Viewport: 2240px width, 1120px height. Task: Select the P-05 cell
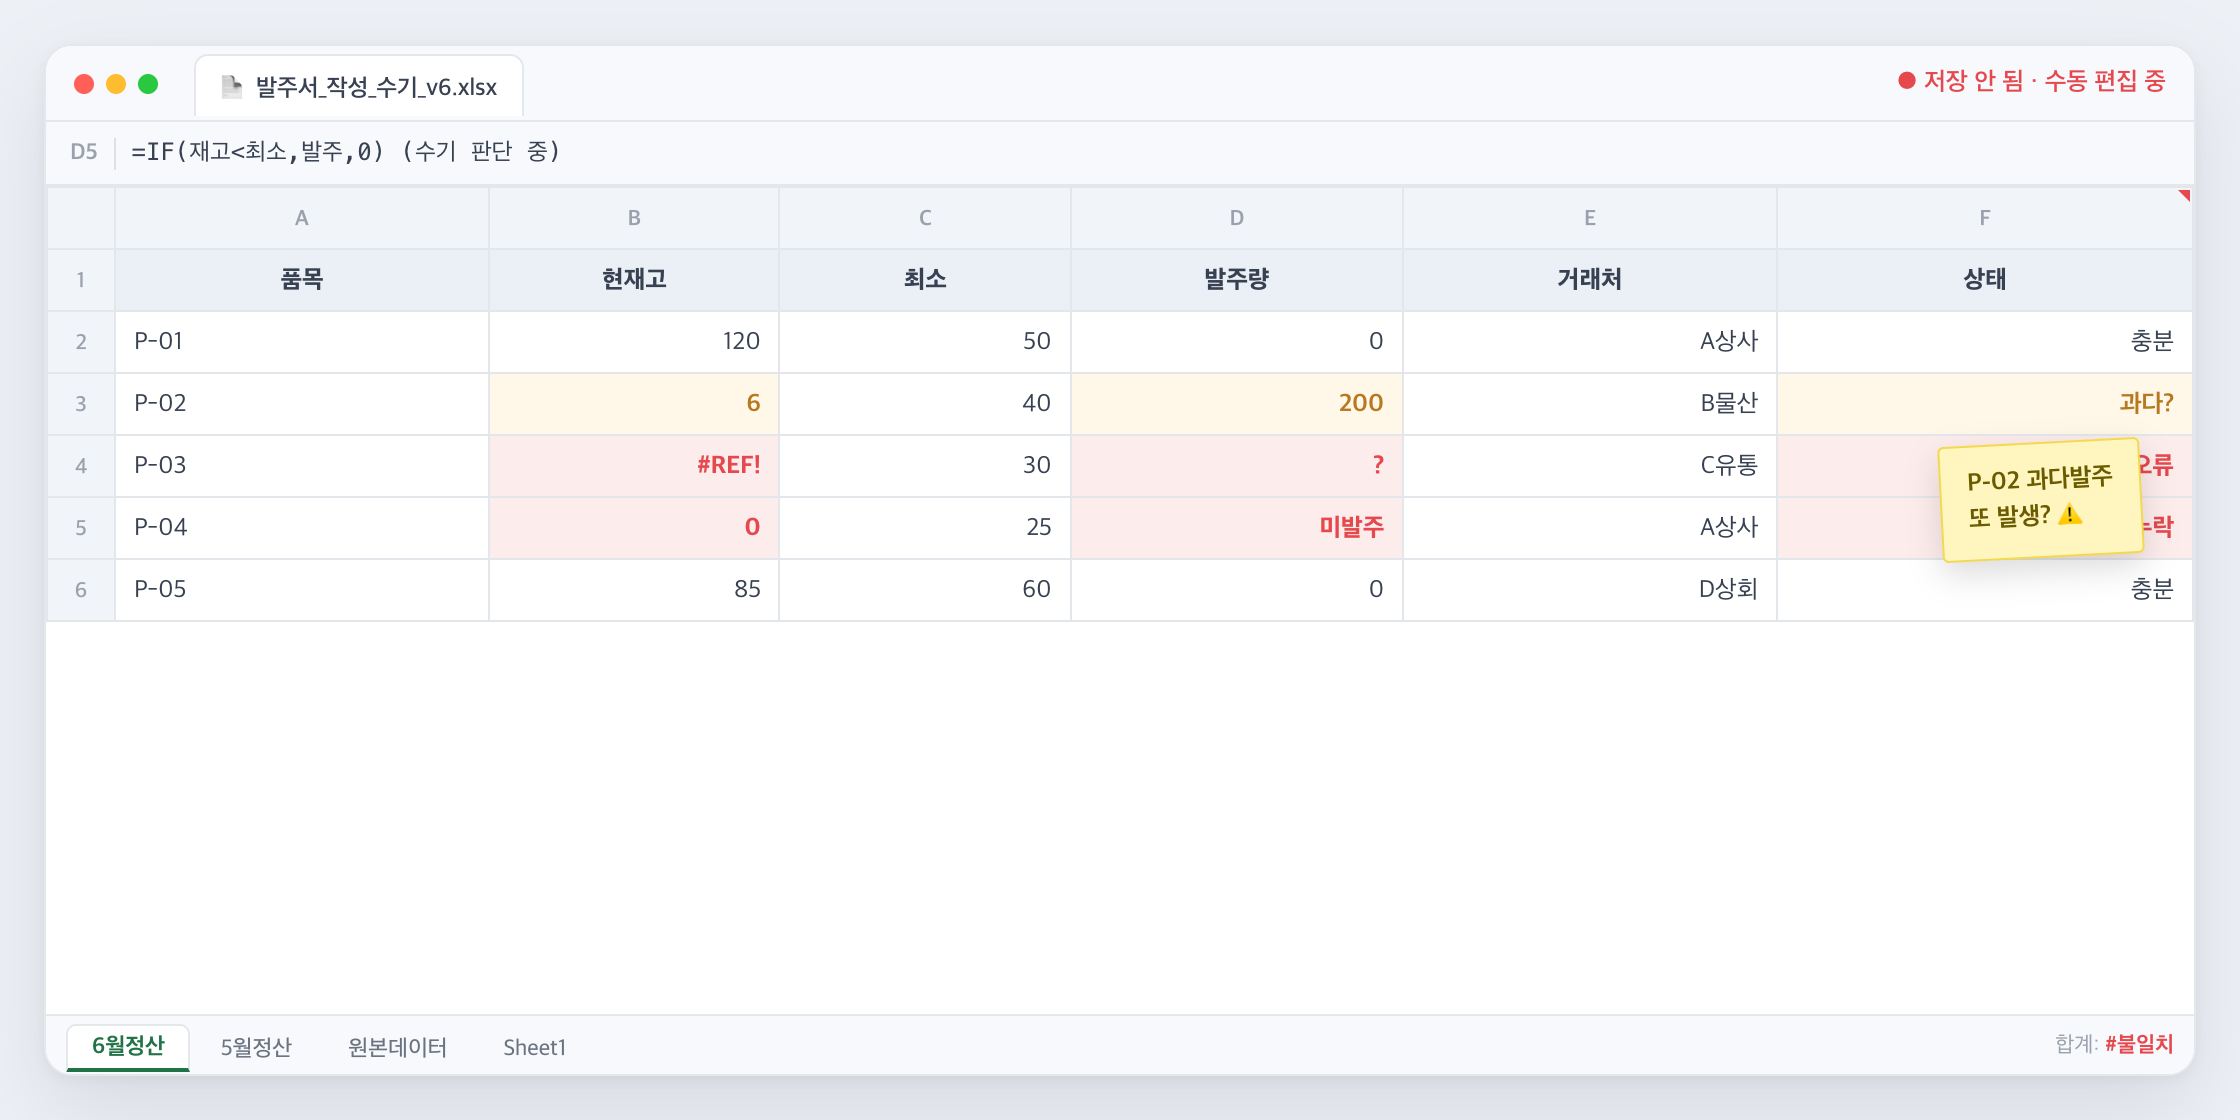click(302, 590)
